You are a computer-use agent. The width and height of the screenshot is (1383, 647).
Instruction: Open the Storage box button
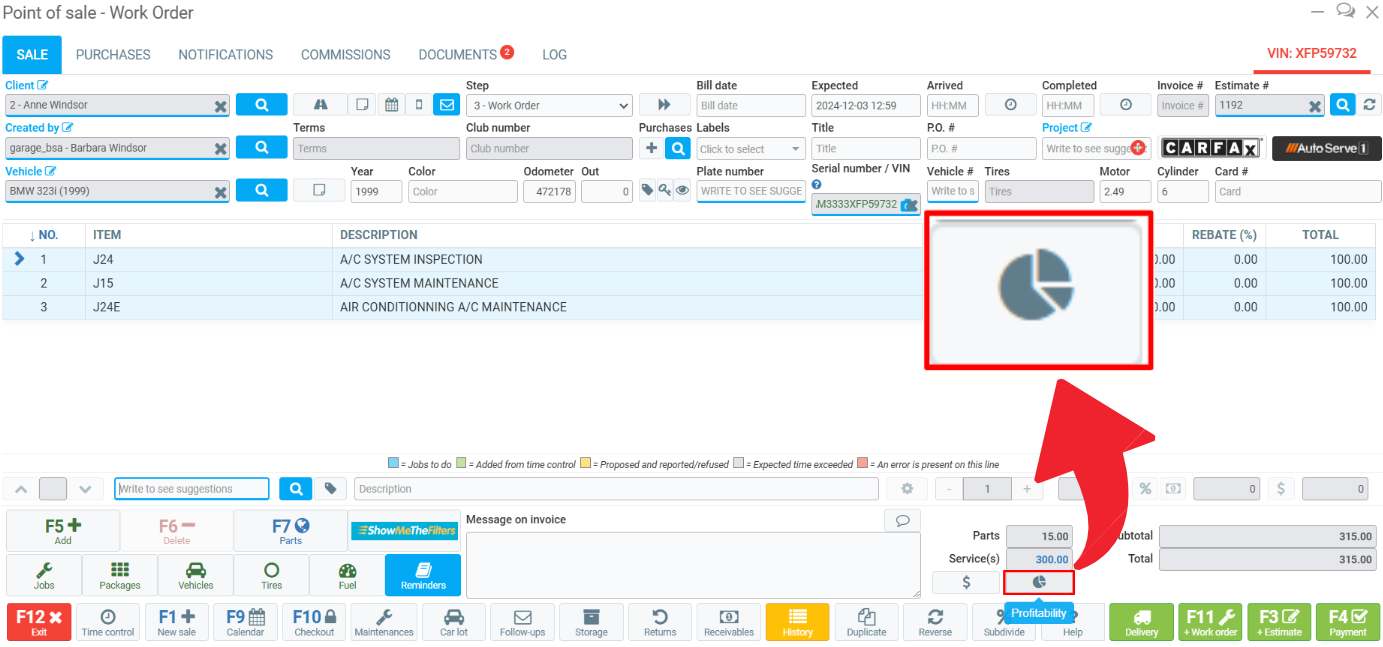pyautogui.click(x=591, y=622)
